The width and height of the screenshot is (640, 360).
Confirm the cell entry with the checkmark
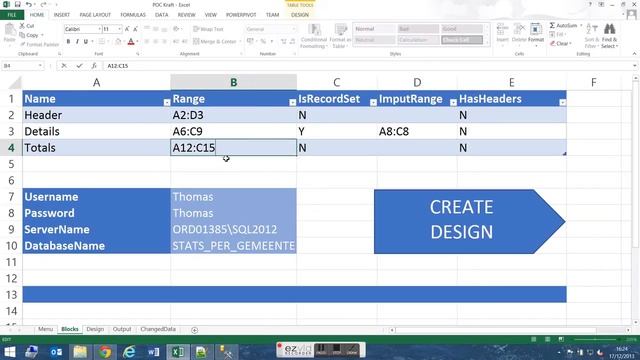click(79, 65)
